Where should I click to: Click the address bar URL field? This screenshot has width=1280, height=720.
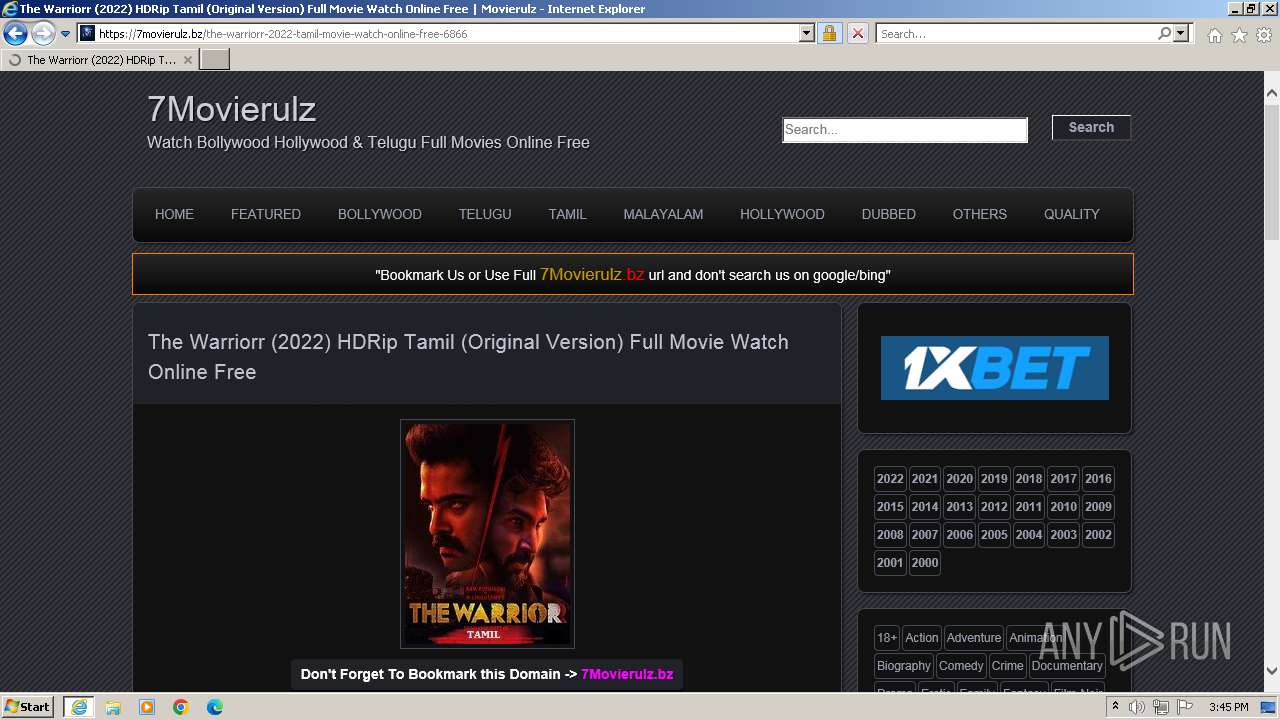click(x=445, y=34)
